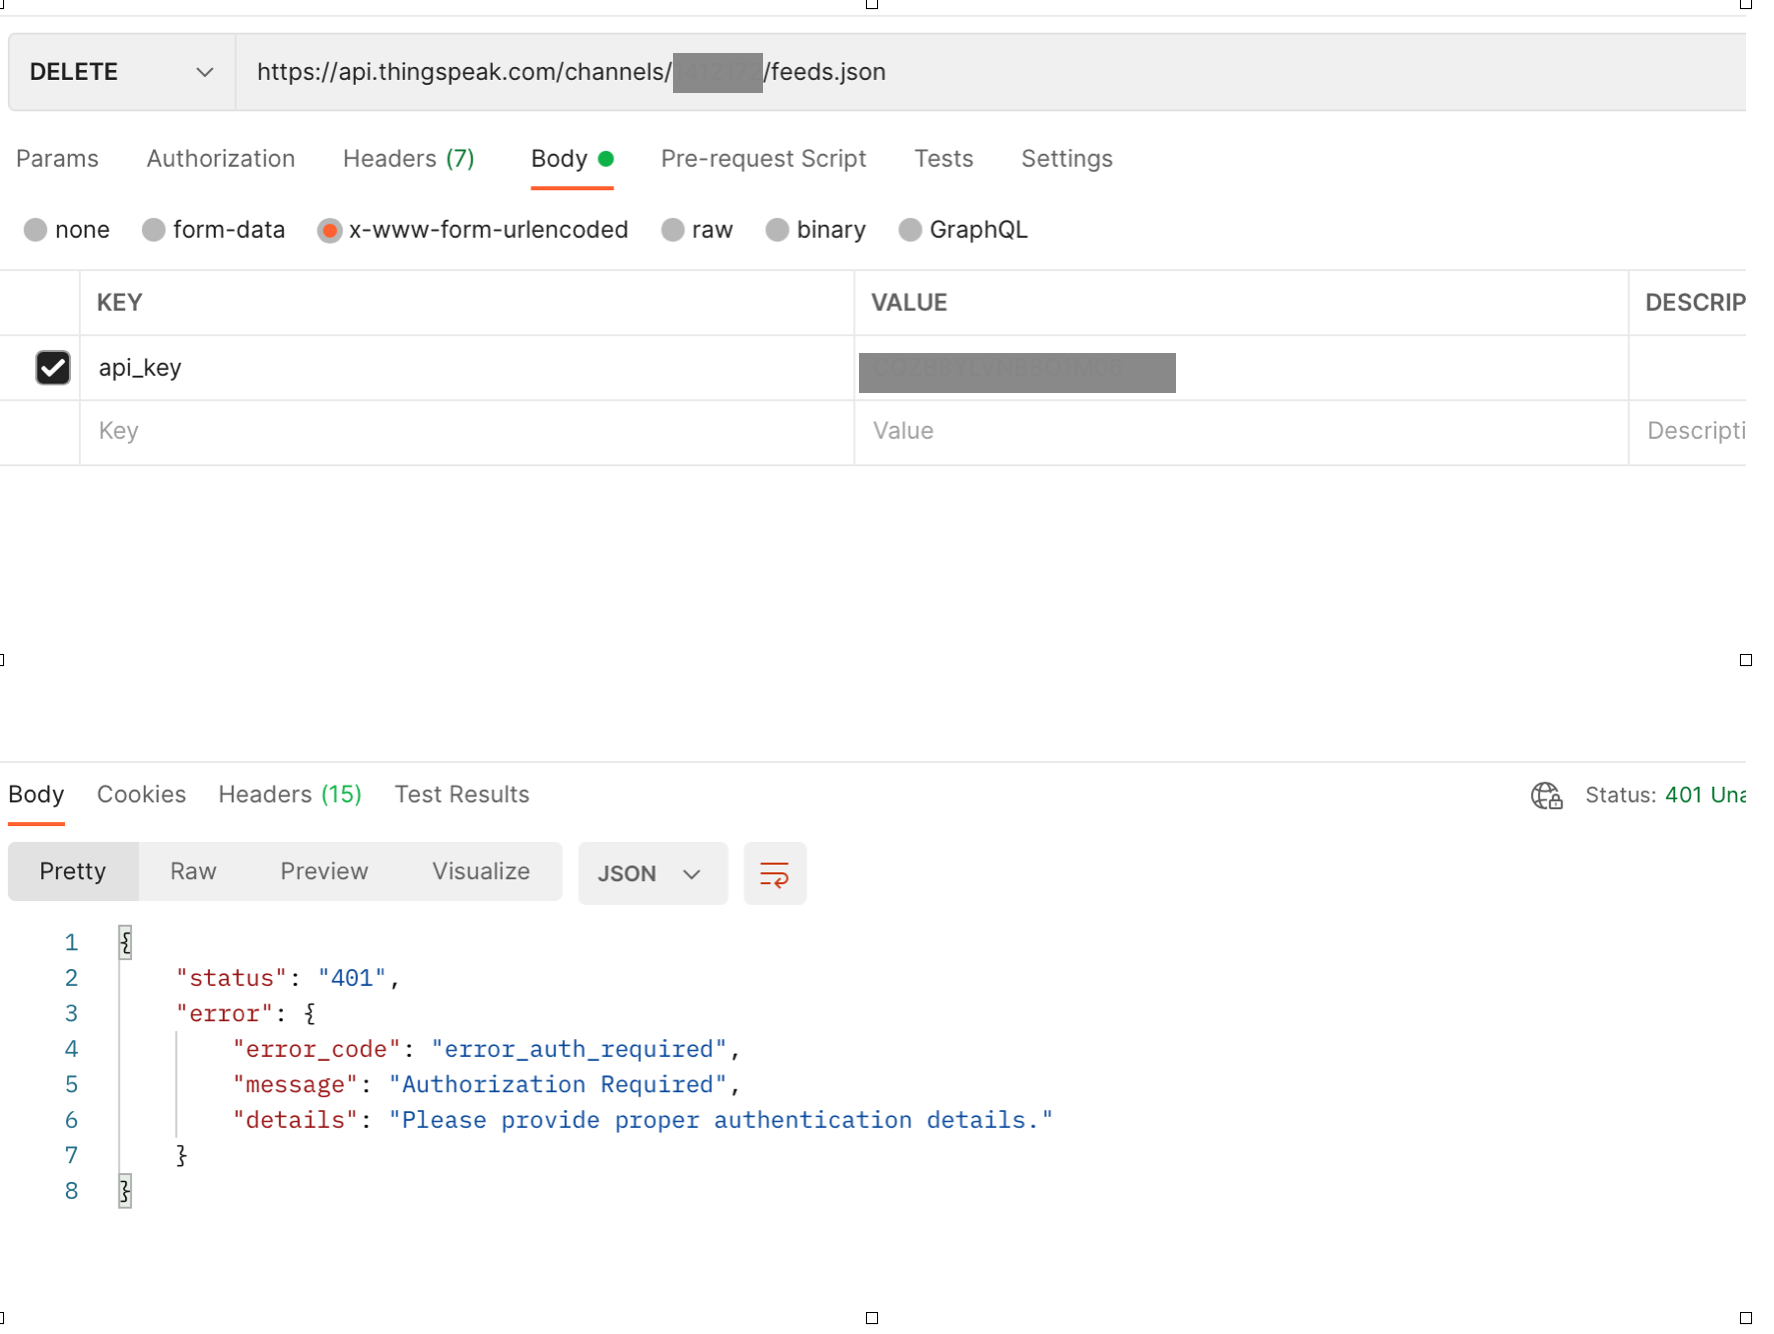This screenshot has height=1334, width=1774.
Task: Expand the JSON response format dropdown
Action: 651,874
